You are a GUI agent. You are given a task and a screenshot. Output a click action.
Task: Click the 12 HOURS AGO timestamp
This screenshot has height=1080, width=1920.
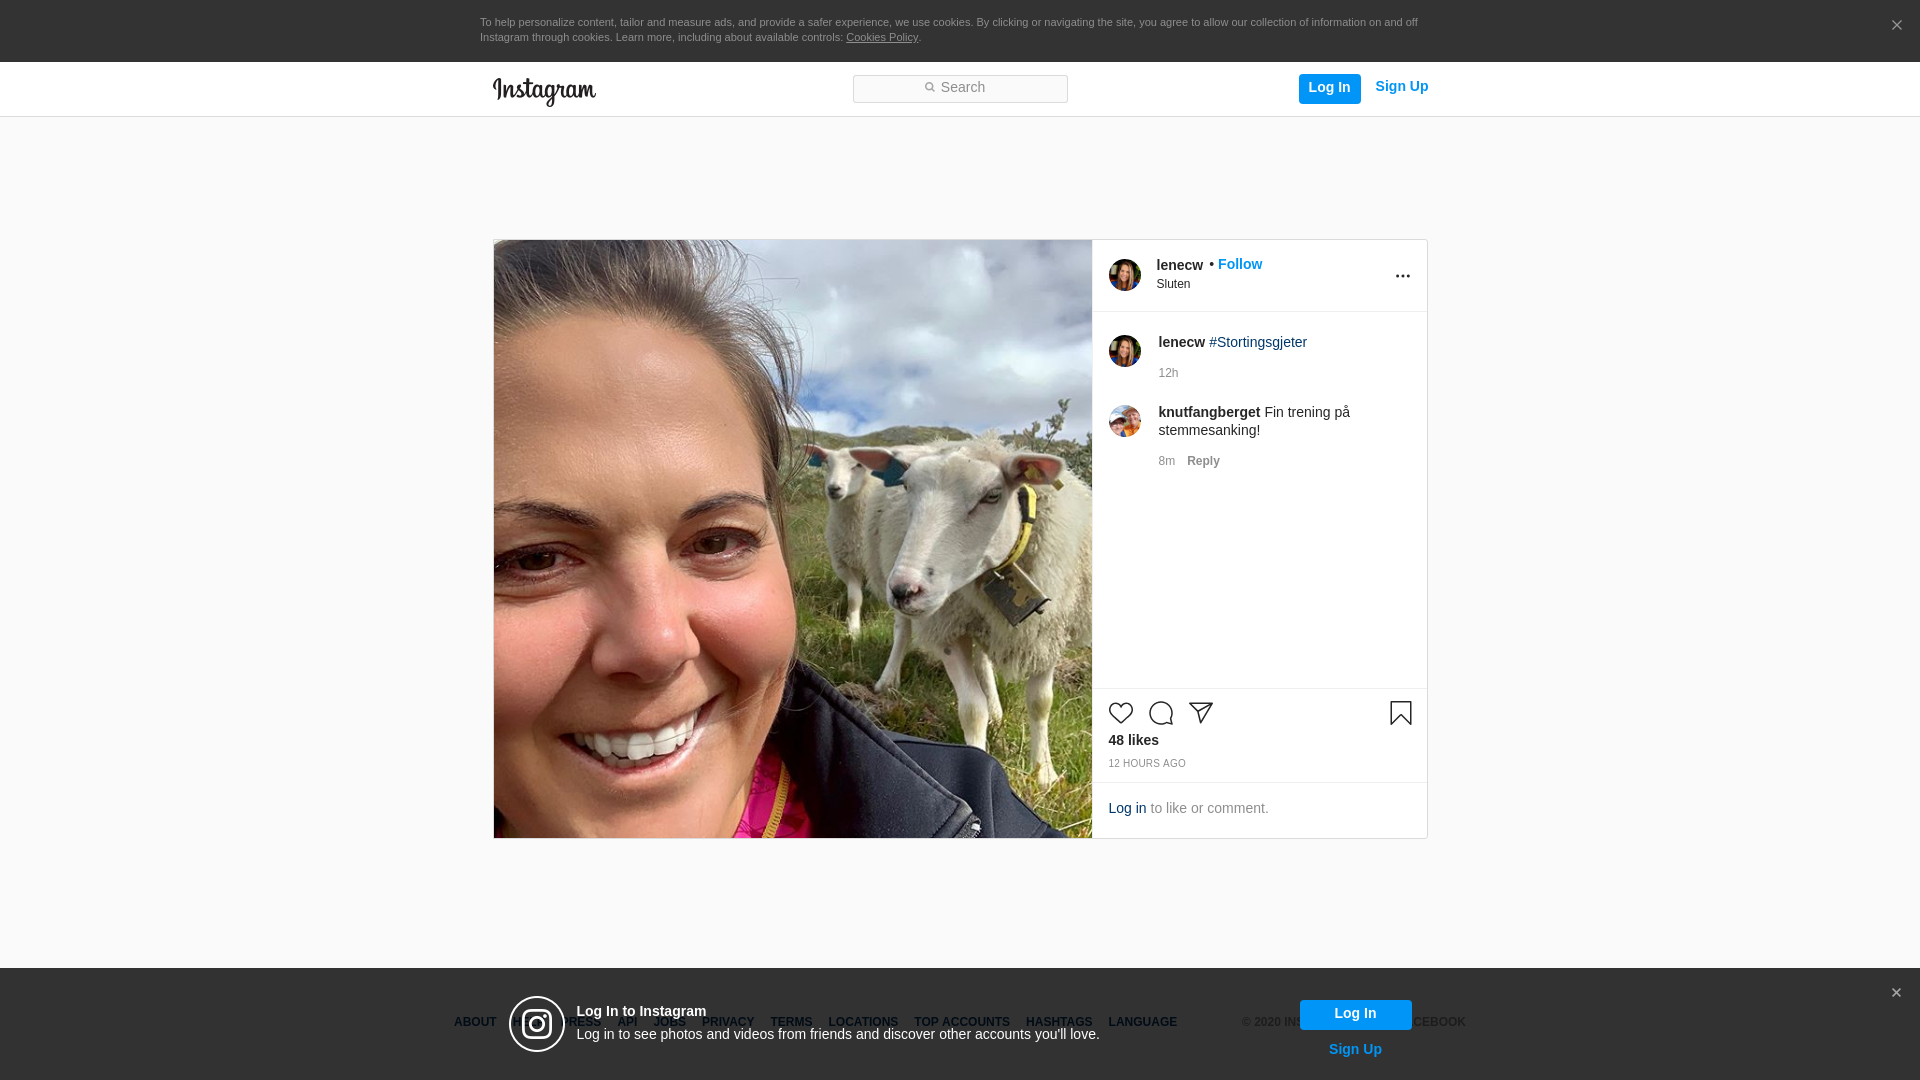click(1146, 763)
